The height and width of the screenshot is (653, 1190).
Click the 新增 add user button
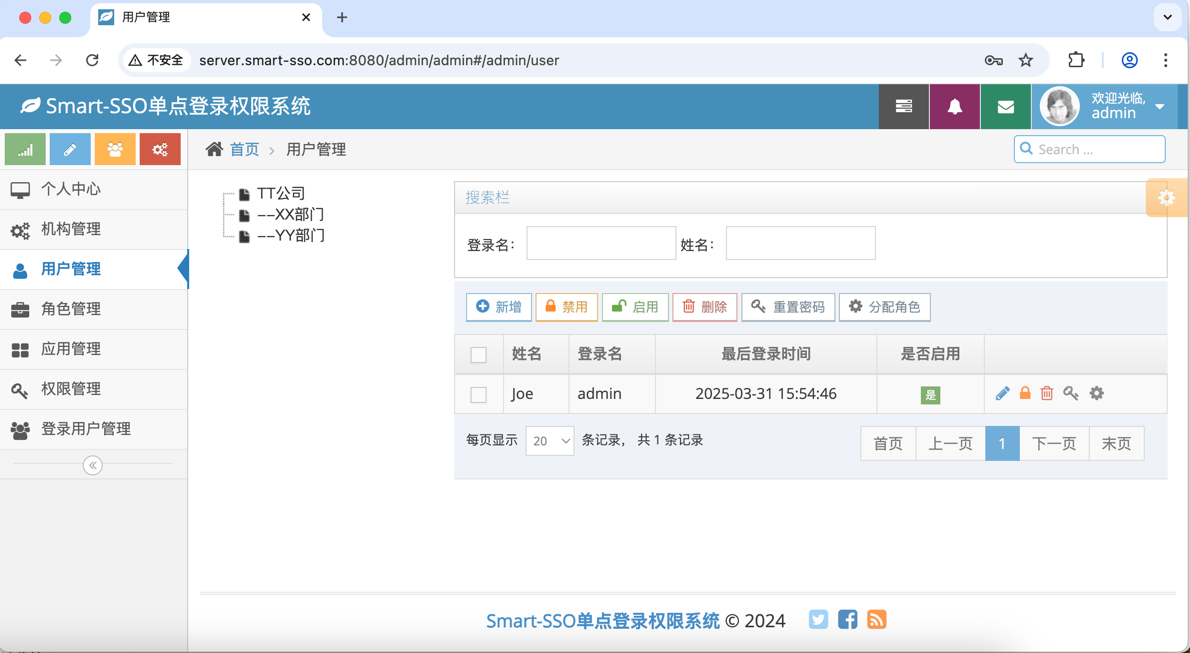(x=499, y=307)
